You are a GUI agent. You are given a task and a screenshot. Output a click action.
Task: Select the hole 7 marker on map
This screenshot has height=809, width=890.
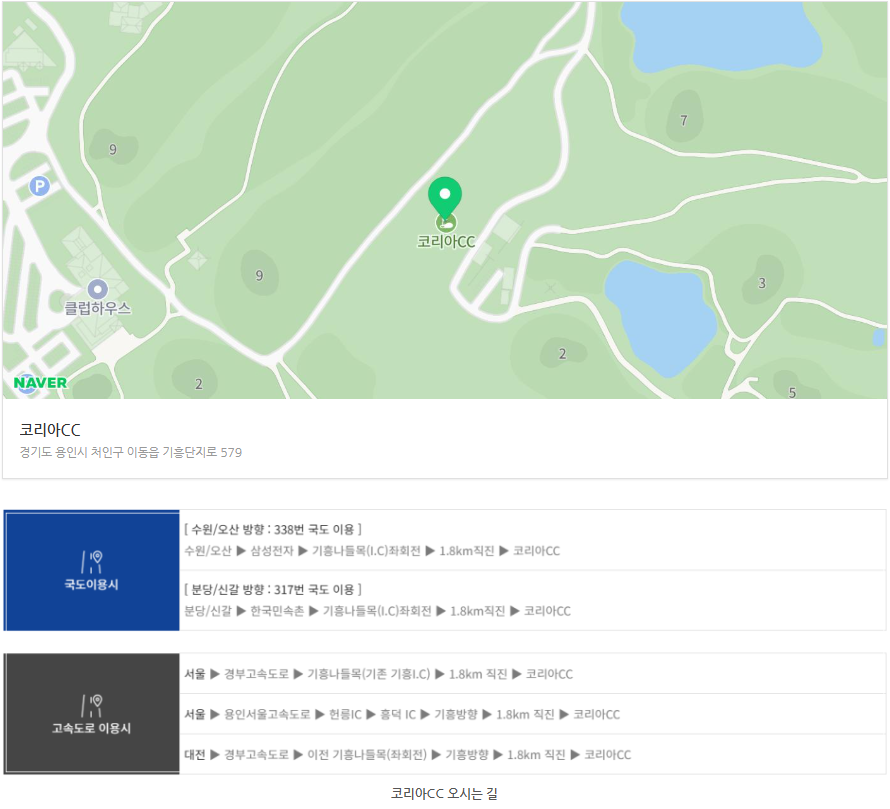coord(684,121)
